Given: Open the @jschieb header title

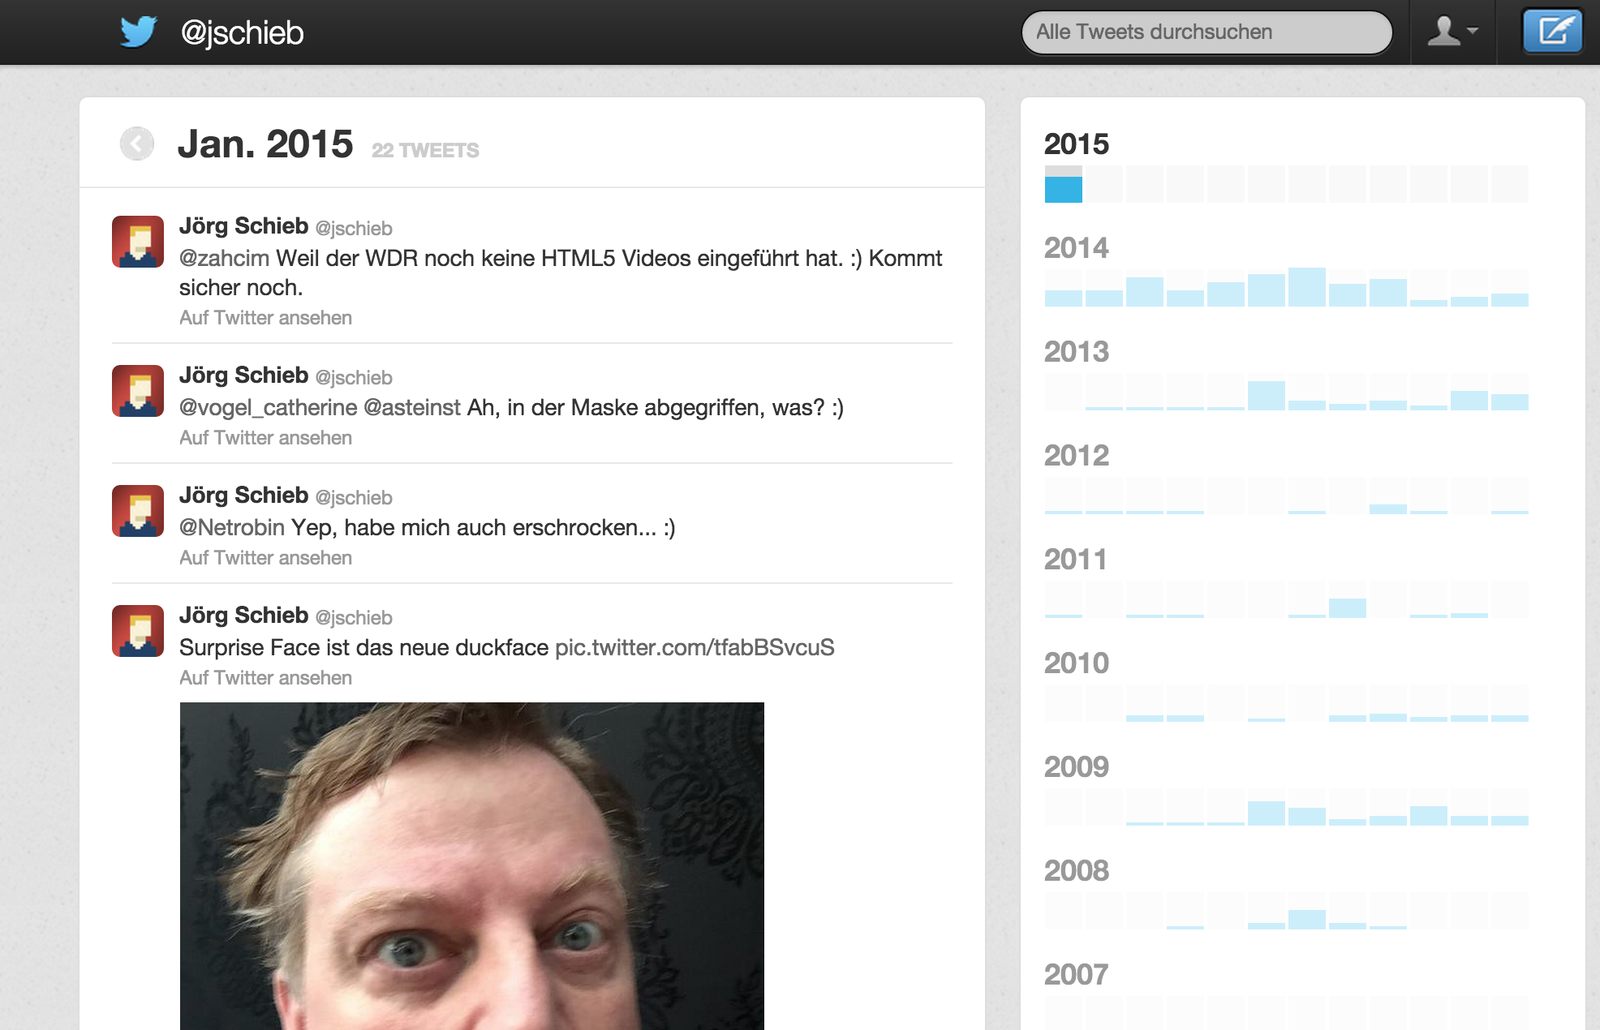Looking at the screenshot, I should coord(242,33).
